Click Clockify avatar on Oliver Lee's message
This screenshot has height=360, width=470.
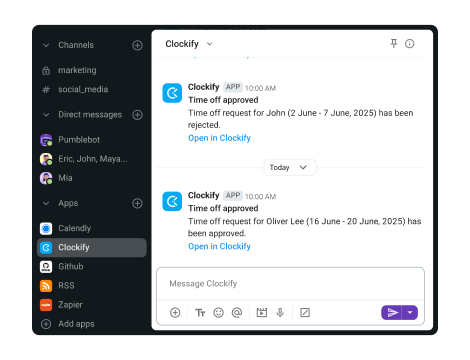click(x=172, y=201)
